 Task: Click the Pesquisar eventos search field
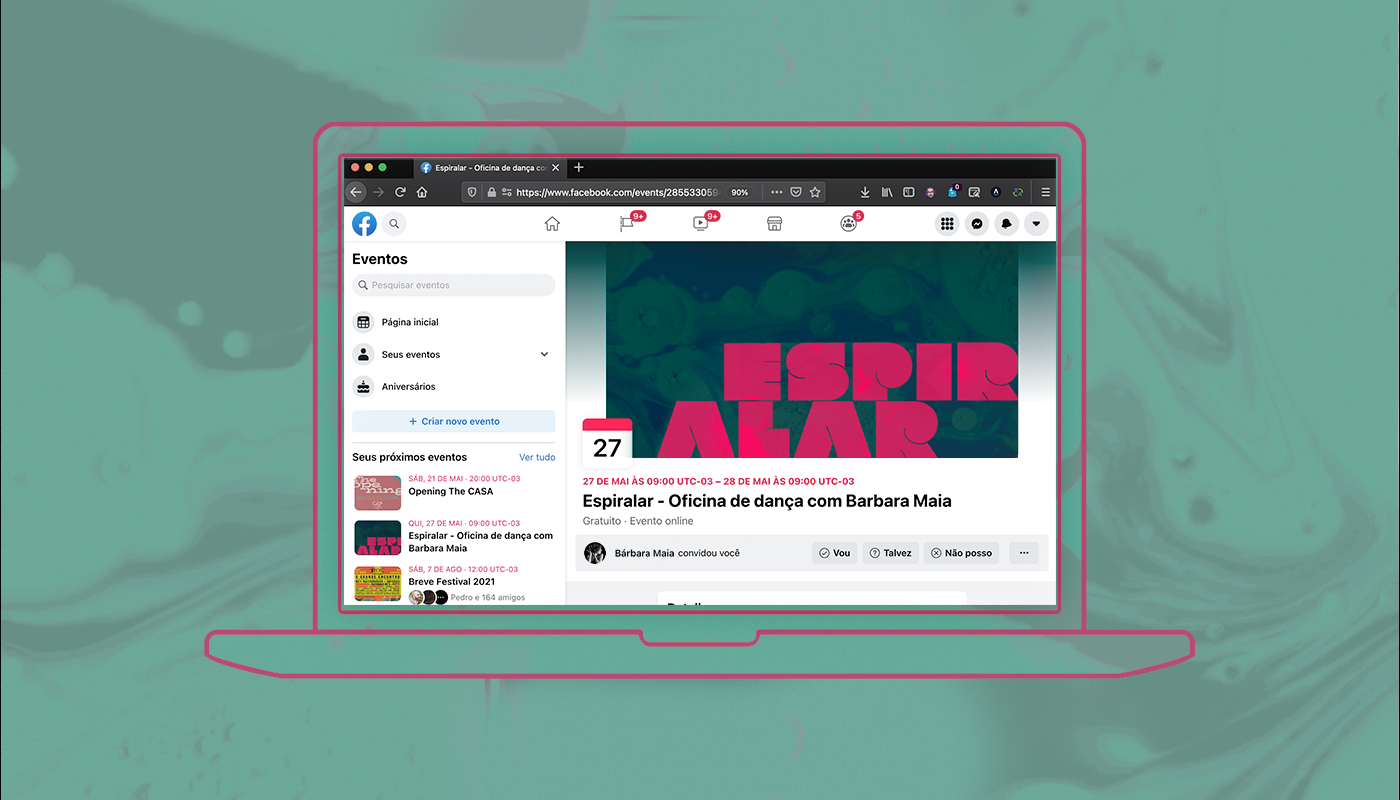[x=453, y=285]
